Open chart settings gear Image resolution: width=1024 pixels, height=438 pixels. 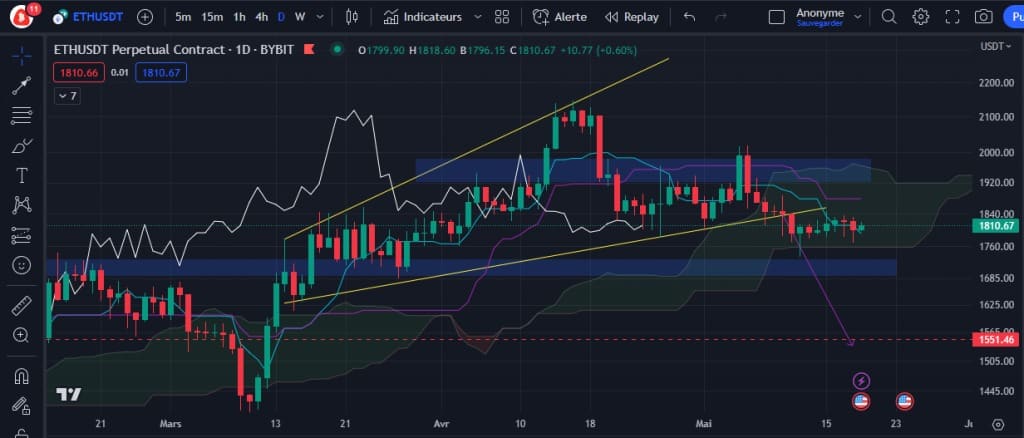tap(921, 17)
